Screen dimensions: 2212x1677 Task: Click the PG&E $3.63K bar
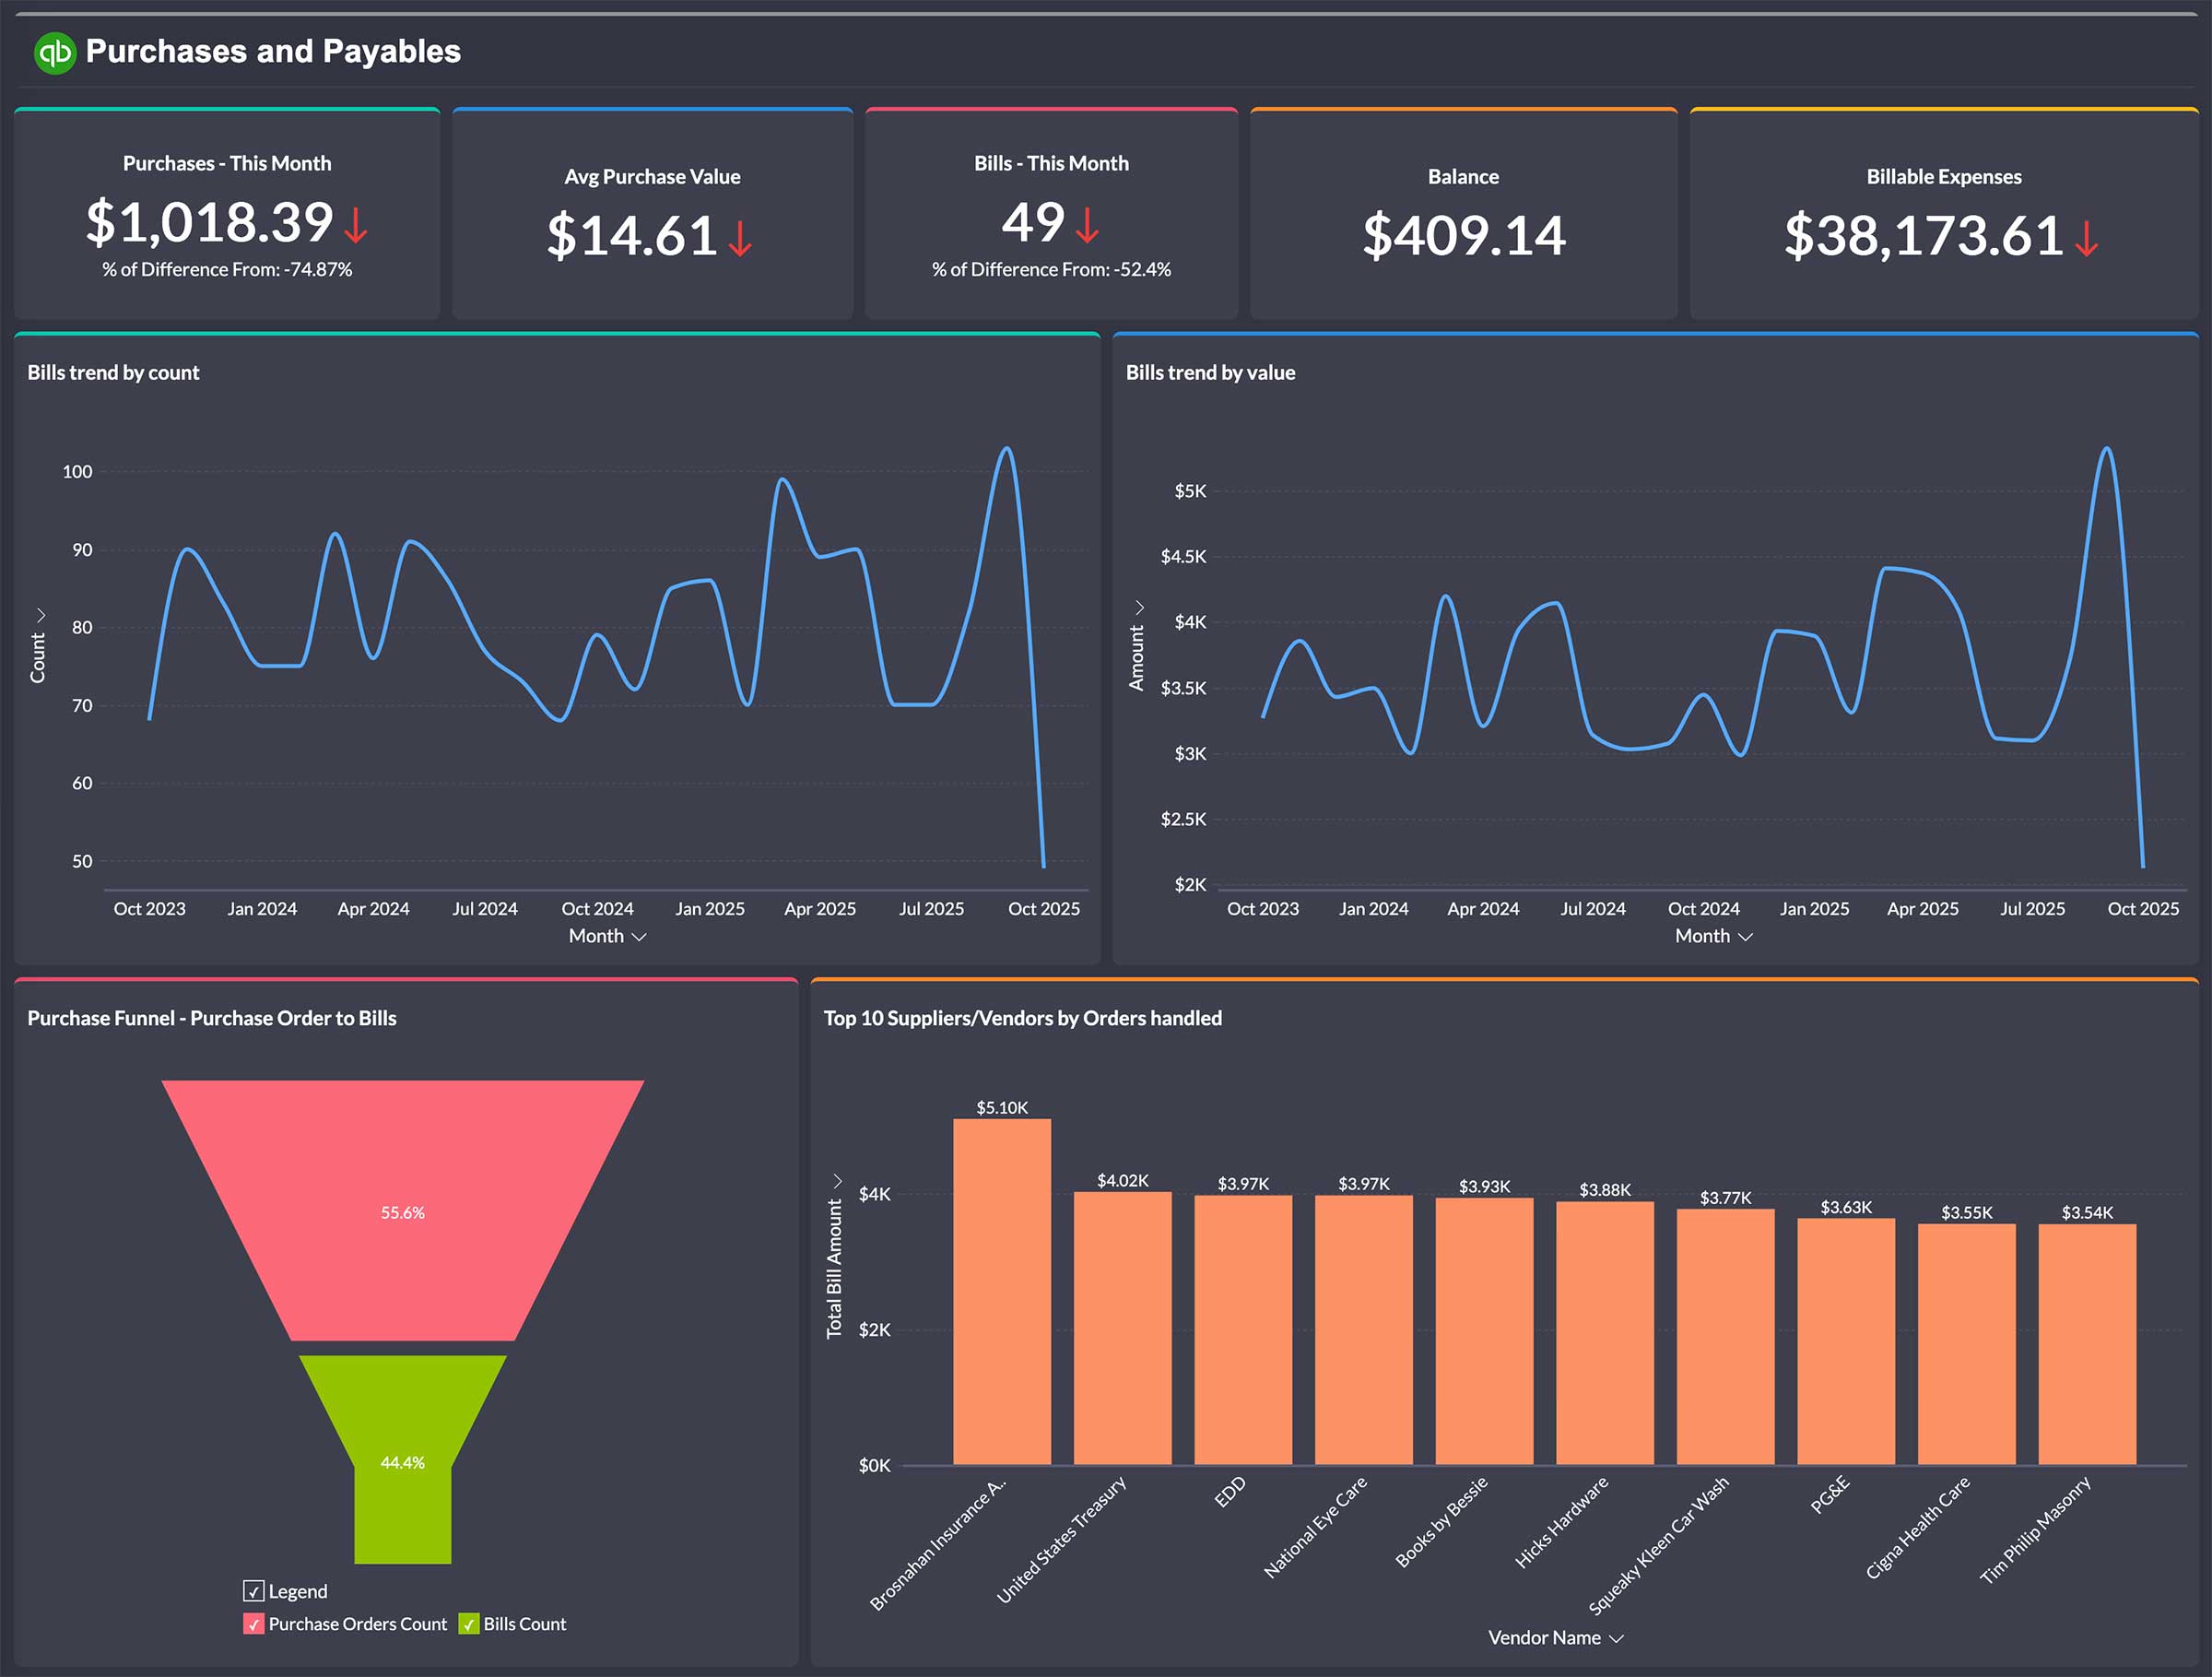[x=1846, y=1341]
